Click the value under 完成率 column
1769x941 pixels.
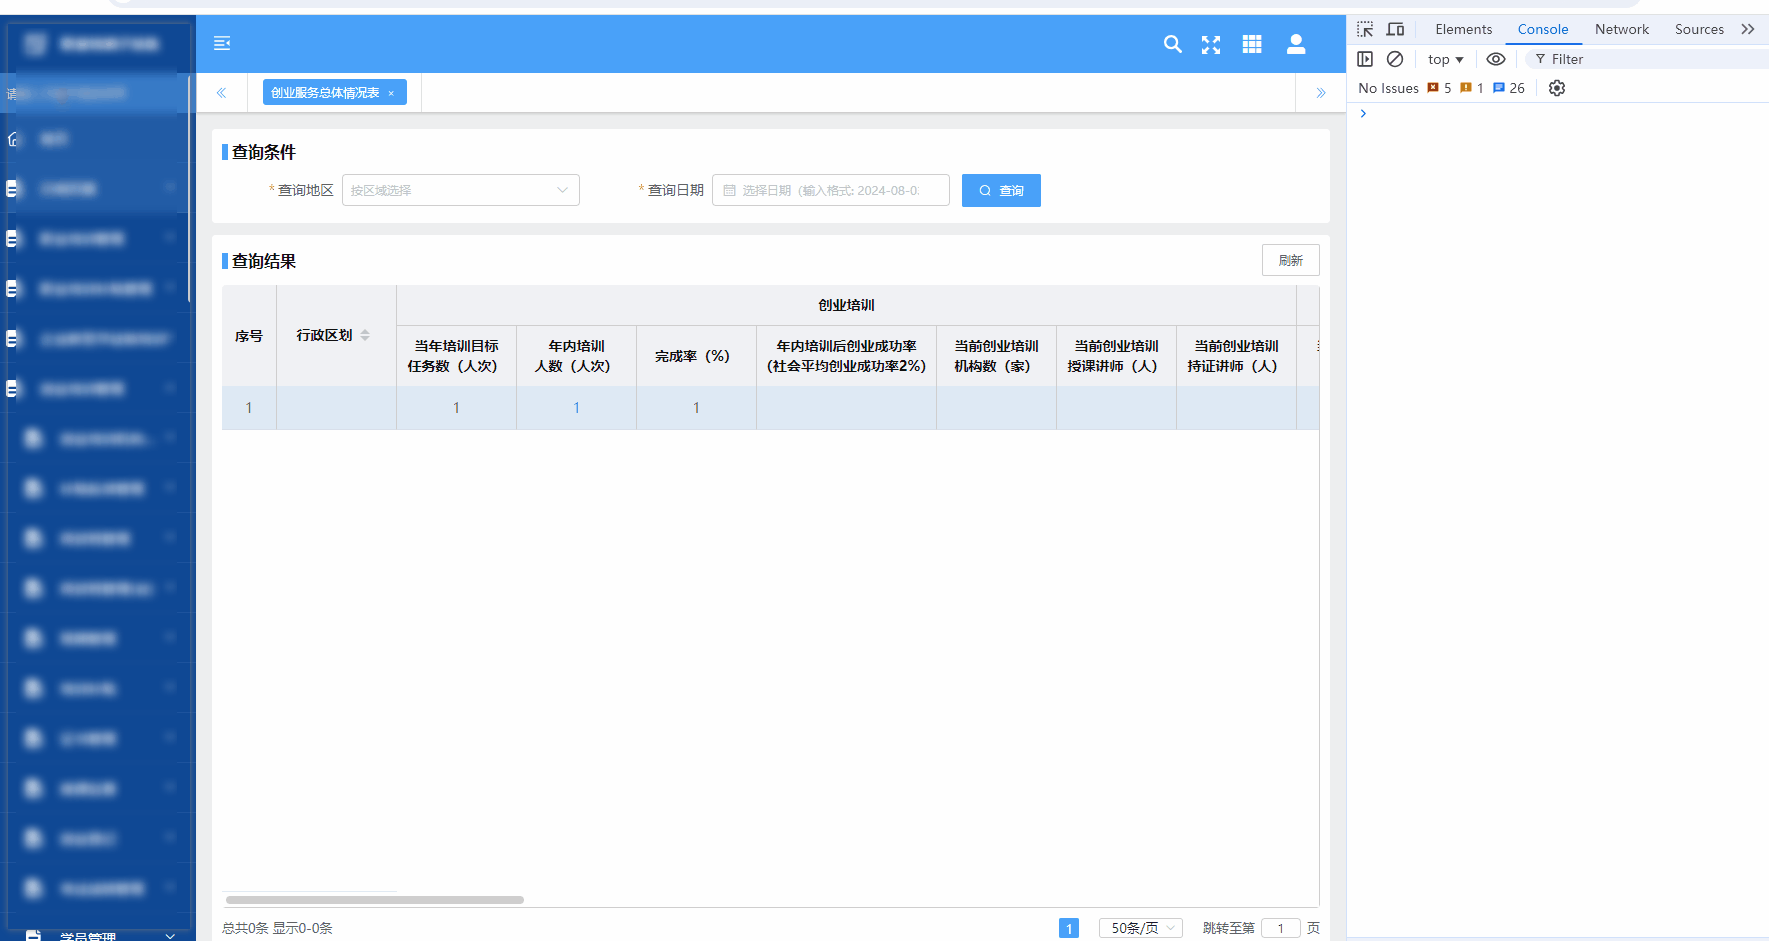[x=697, y=408]
